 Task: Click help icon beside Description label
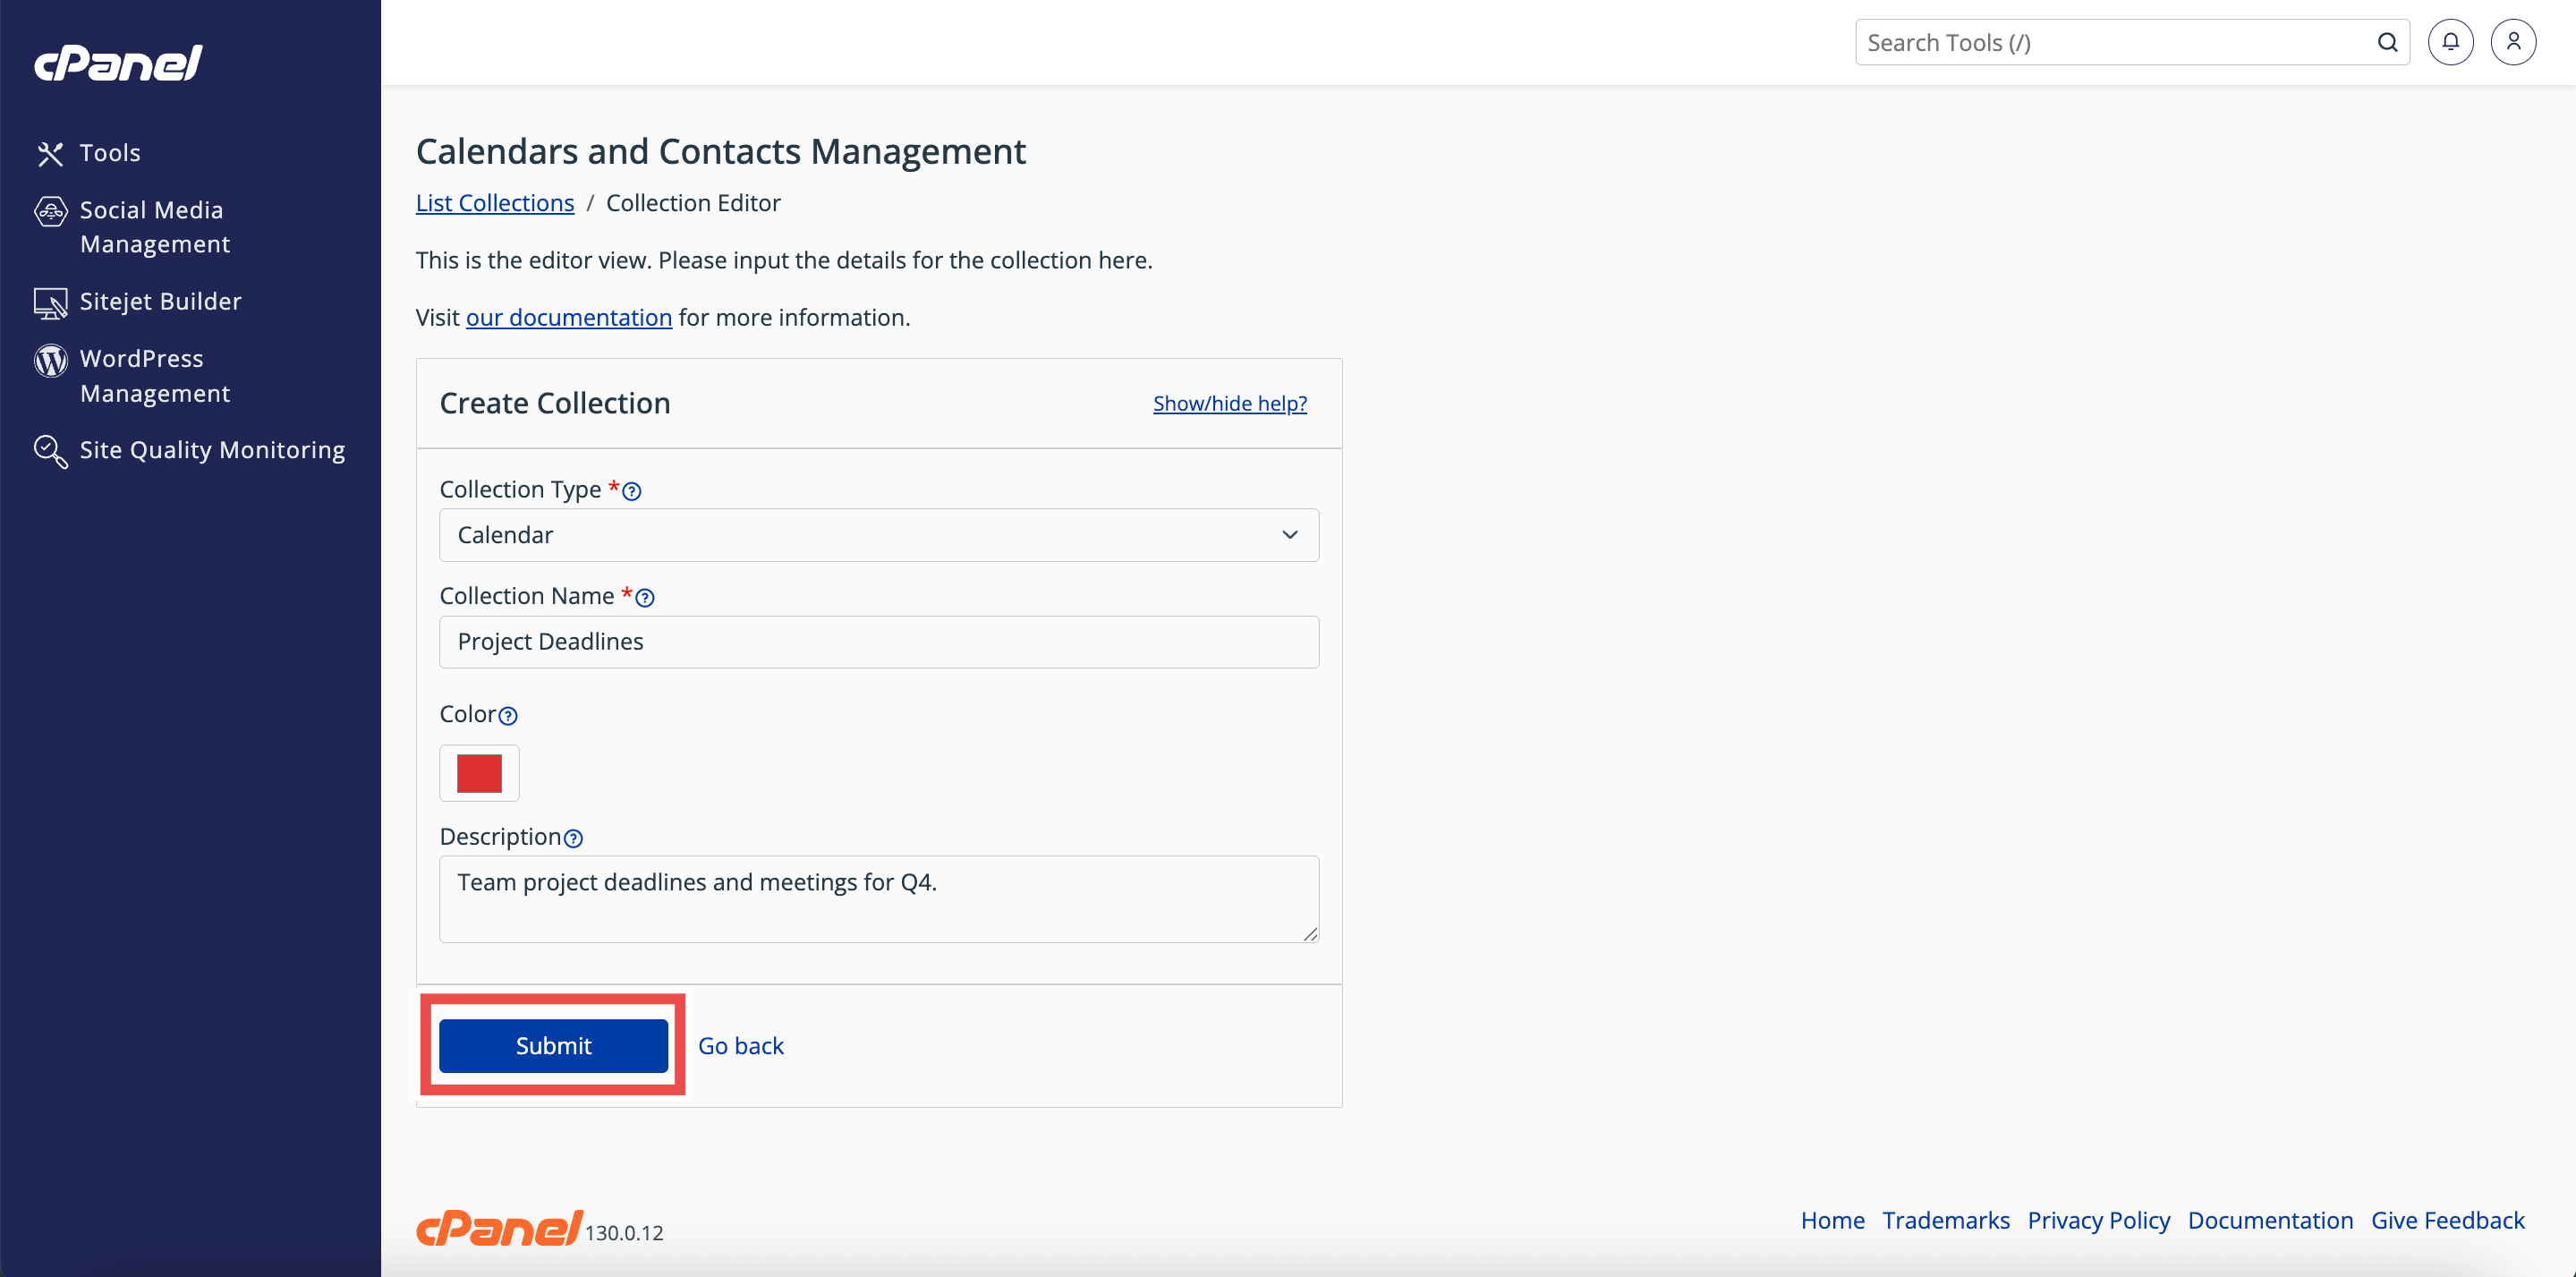click(573, 839)
